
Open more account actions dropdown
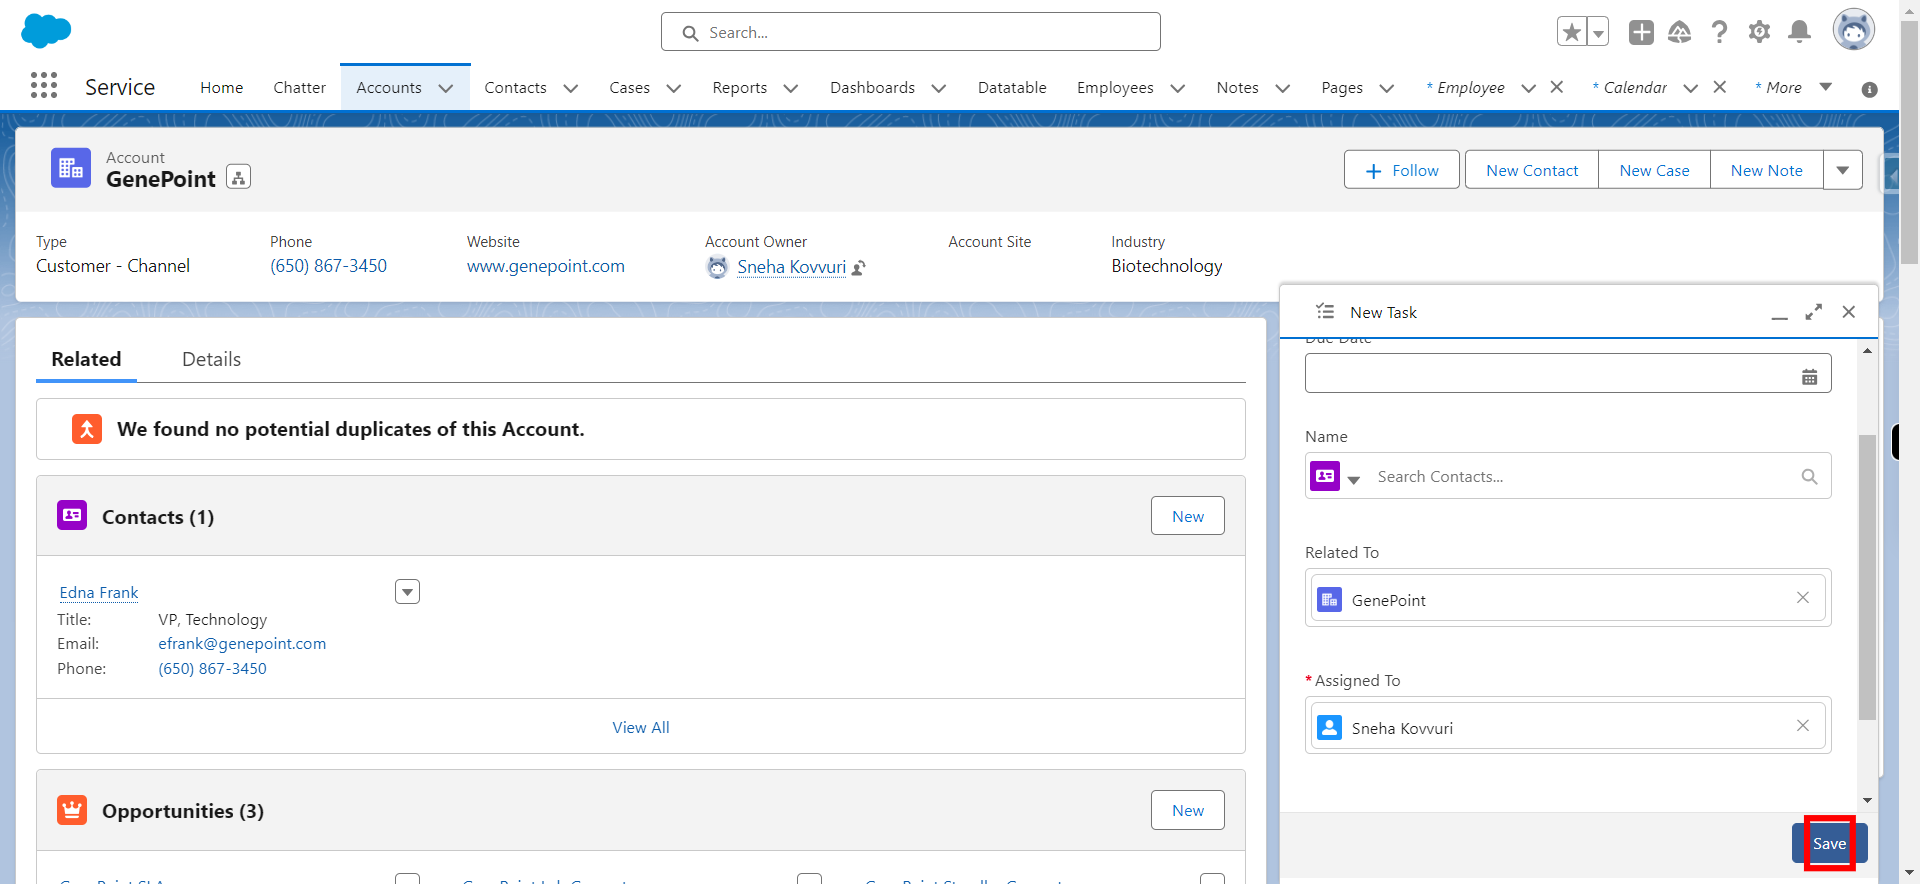coord(1842,170)
